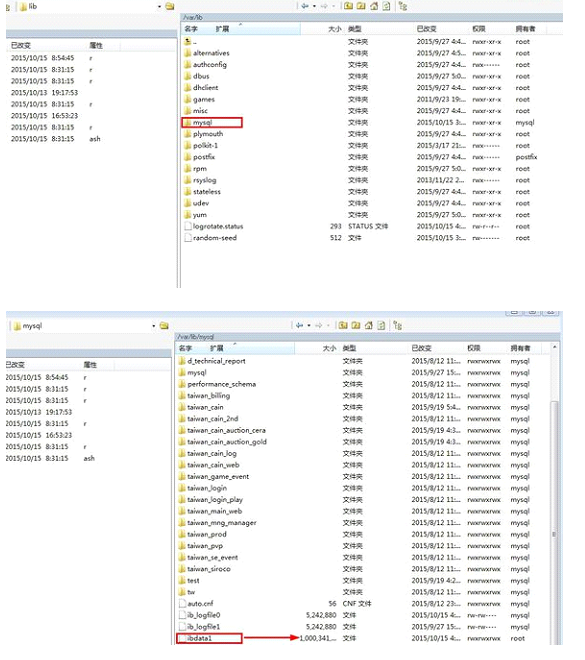Expand the mysql directory dropdown in the lower window
This screenshot has height=660, width=585.
point(154,326)
